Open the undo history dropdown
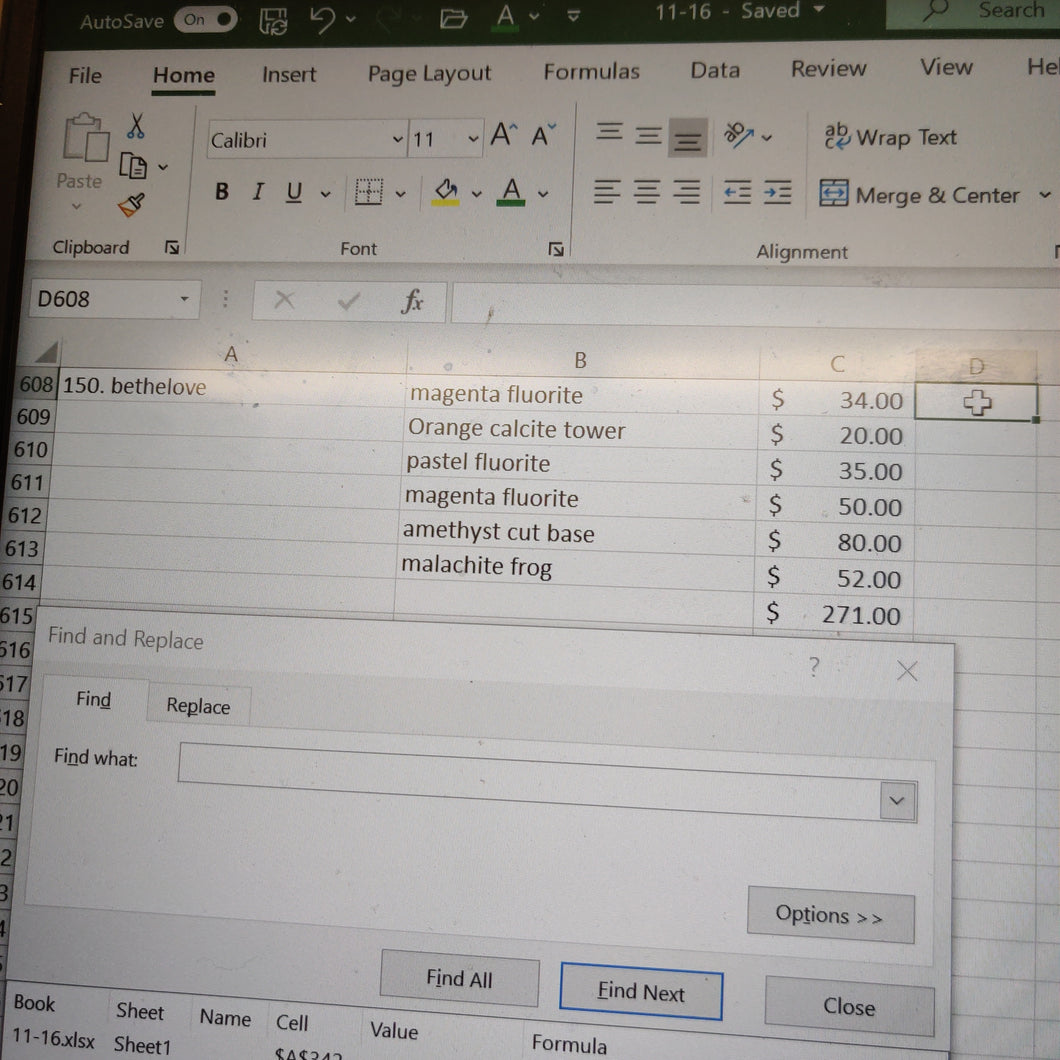The width and height of the screenshot is (1060, 1060). pyautogui.click(x=350, y=19)
